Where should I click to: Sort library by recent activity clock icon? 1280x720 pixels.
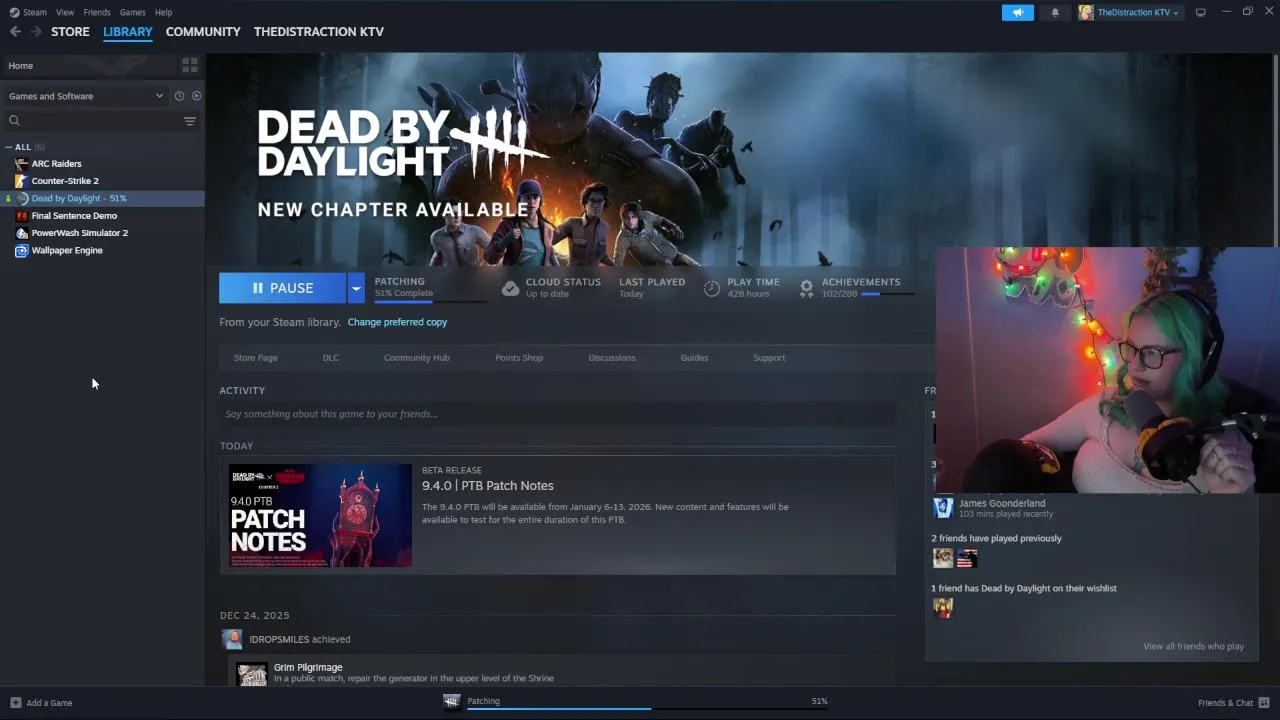(x=180, y=96)
